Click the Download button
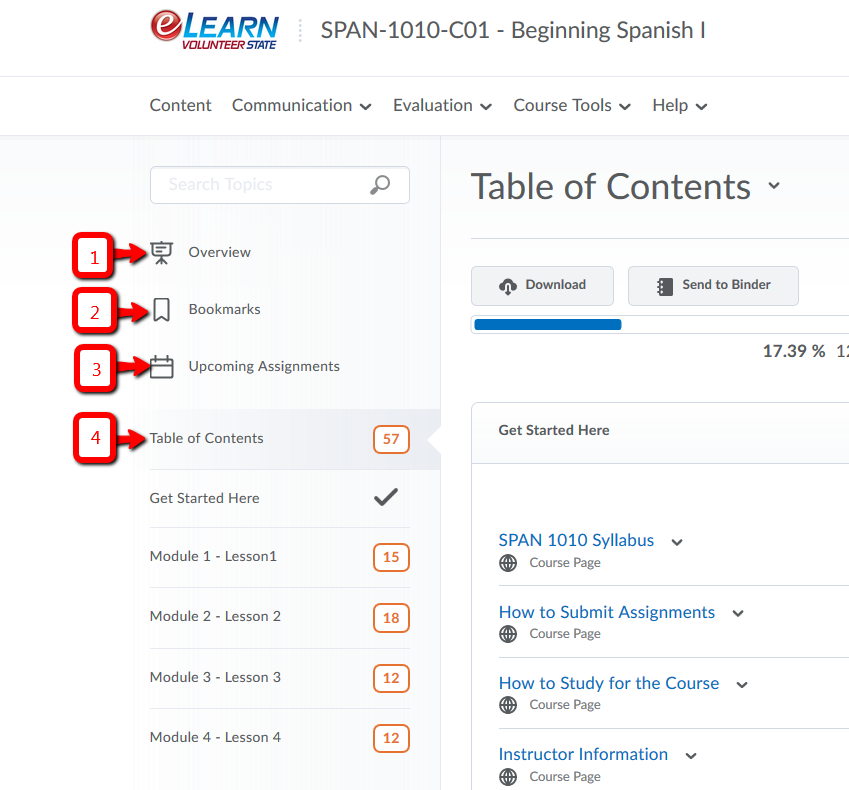The width and height of the screenshot is (849, 790). (x=543, y=286)
